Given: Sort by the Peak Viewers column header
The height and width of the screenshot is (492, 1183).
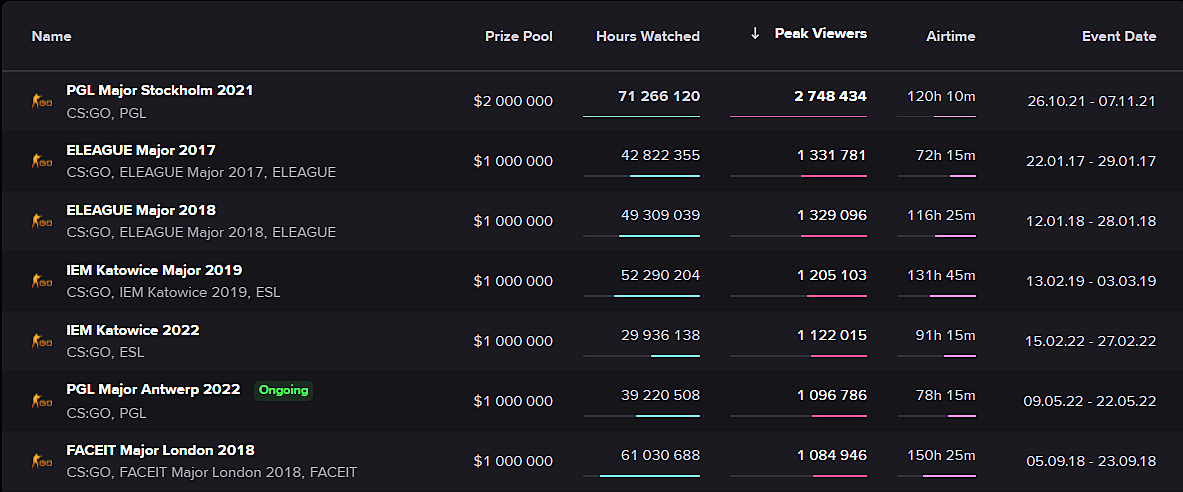Looking at the screenshot, I should 820,34.
